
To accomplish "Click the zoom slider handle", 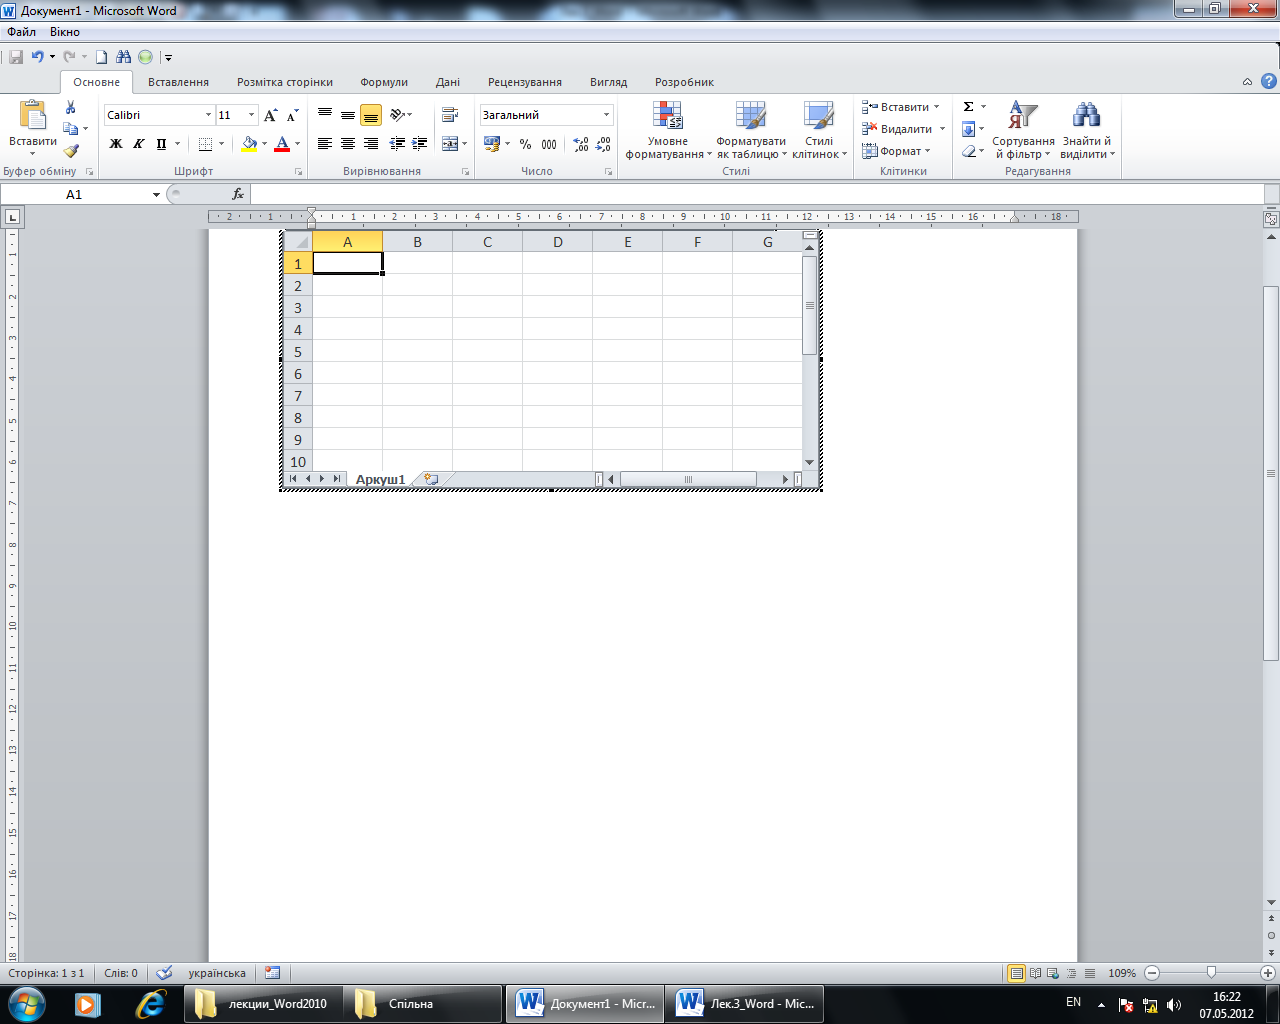I will (1211, 972).
